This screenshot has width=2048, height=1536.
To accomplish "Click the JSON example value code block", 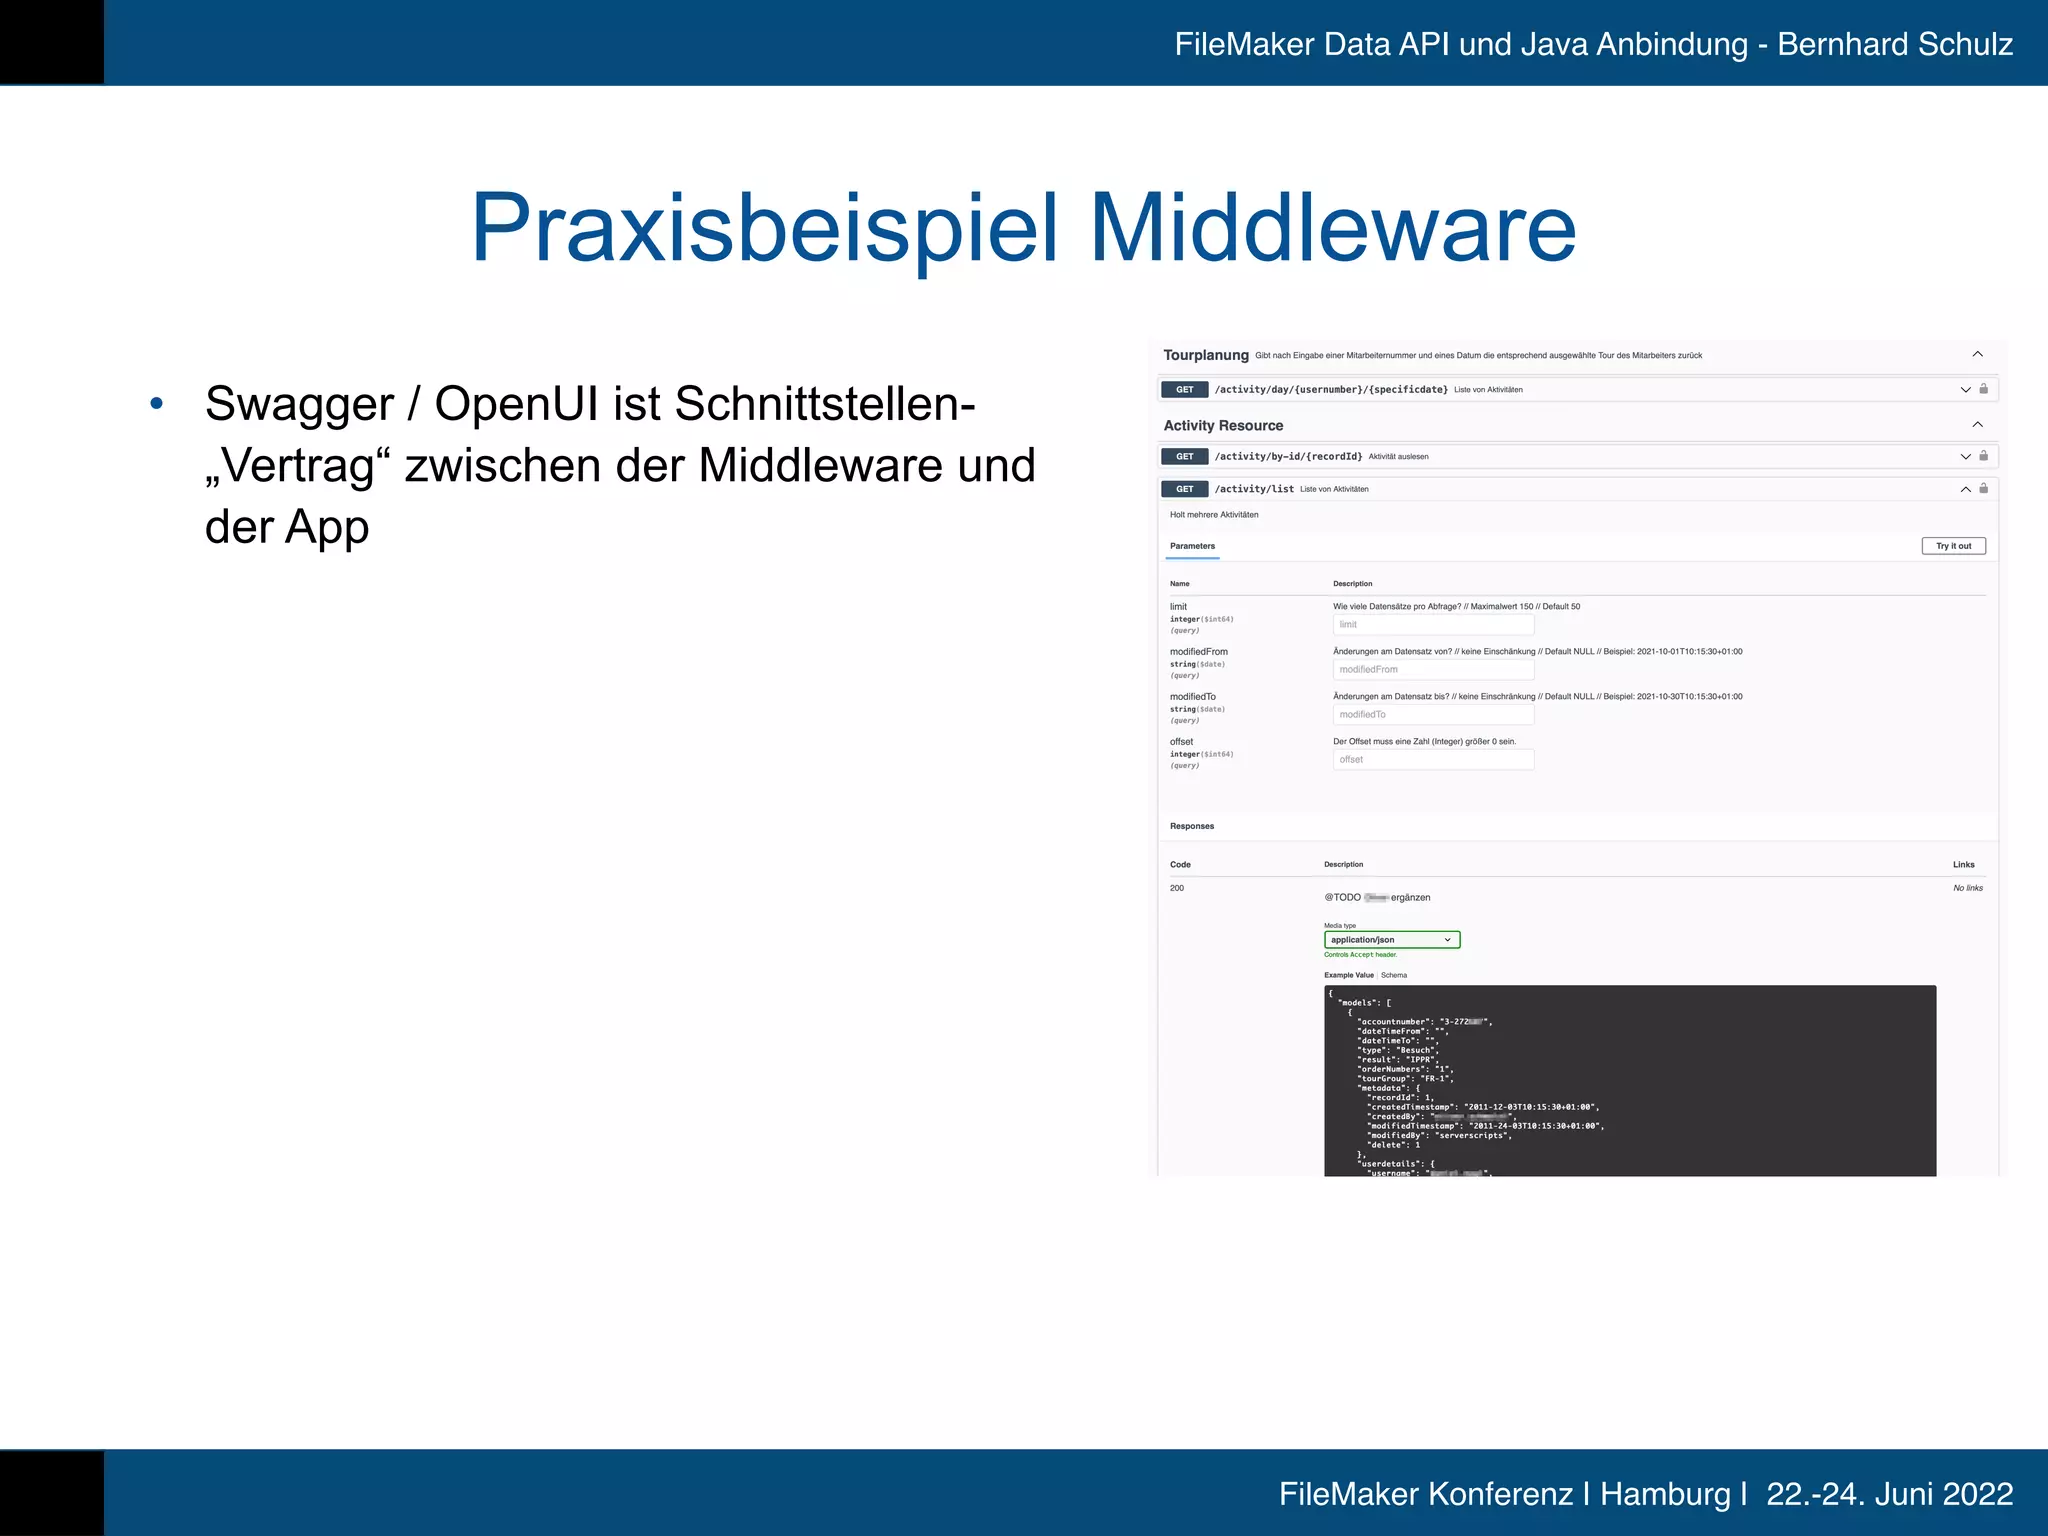I will pyautogui.click(x=1630, y=1081).
